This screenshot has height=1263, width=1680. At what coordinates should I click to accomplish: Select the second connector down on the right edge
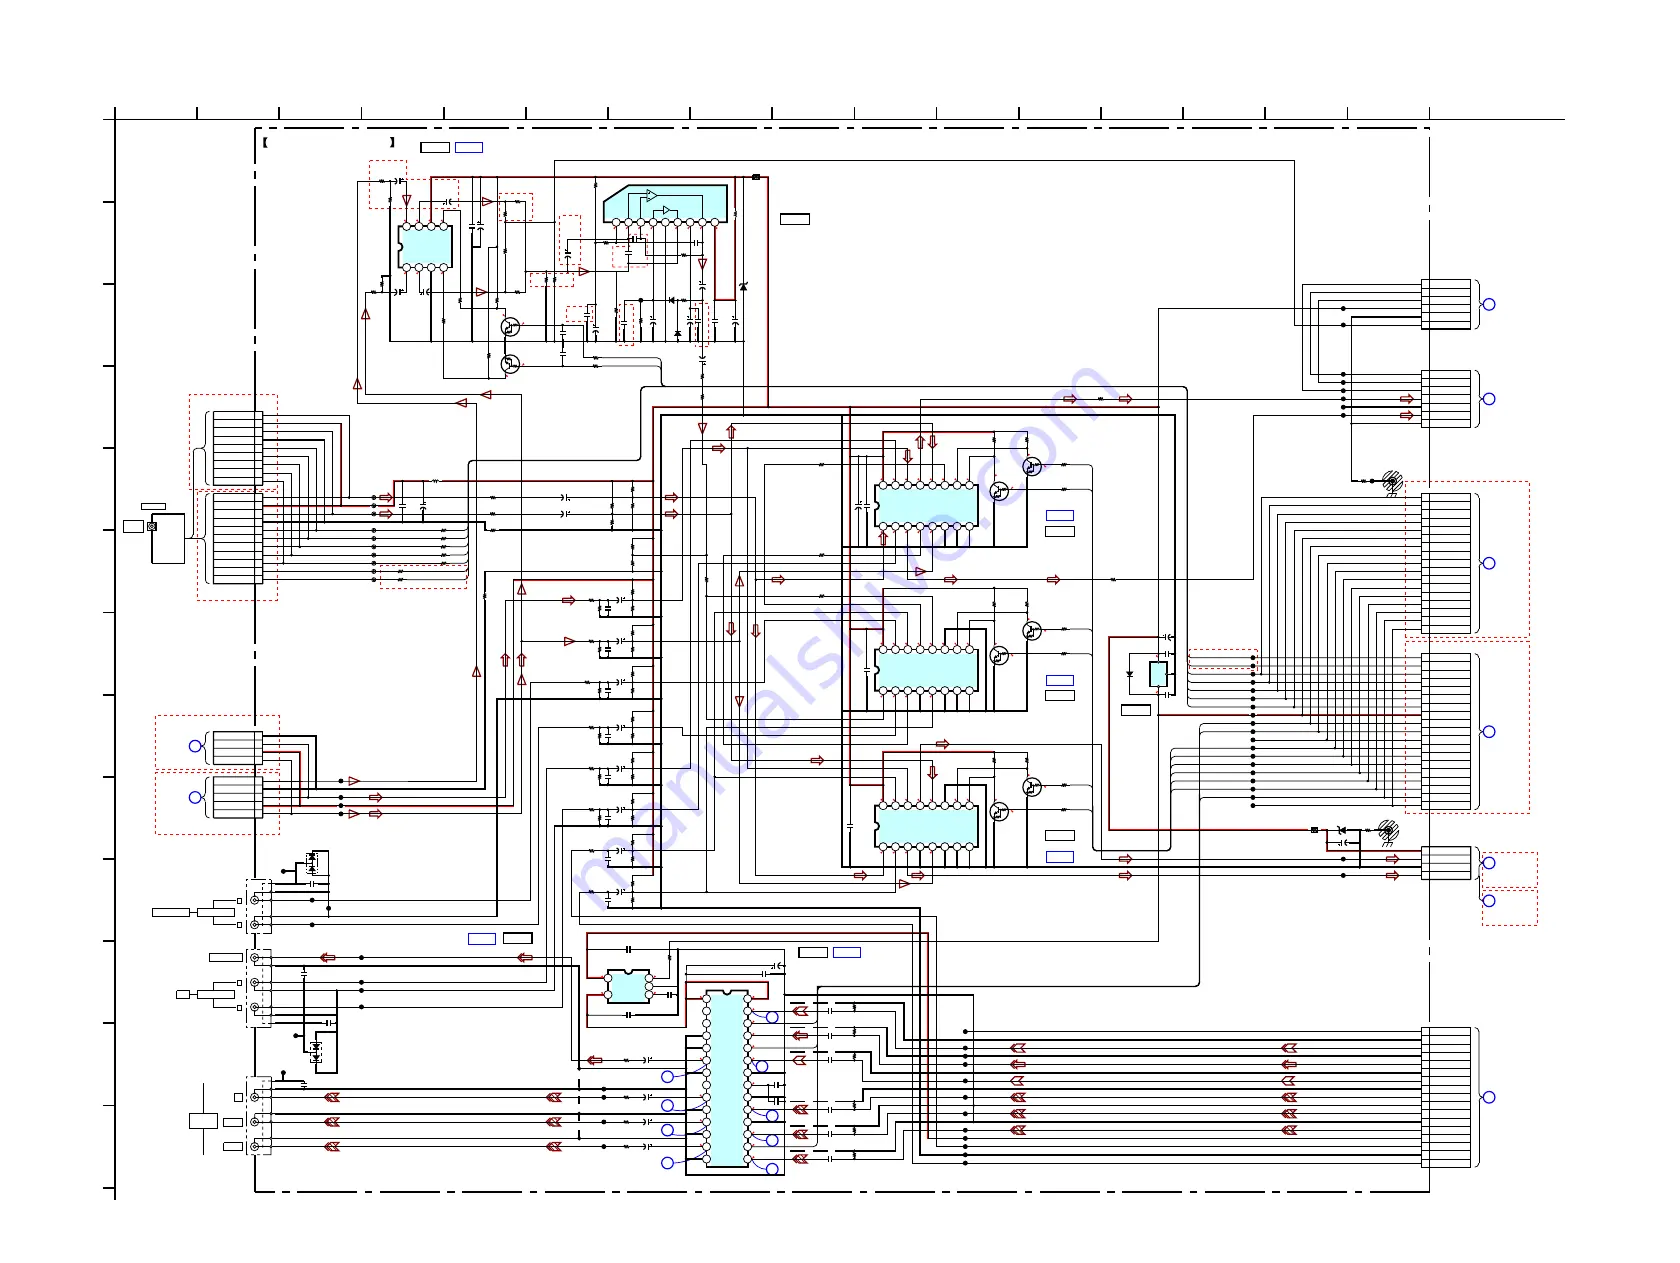click(1446, 399)
